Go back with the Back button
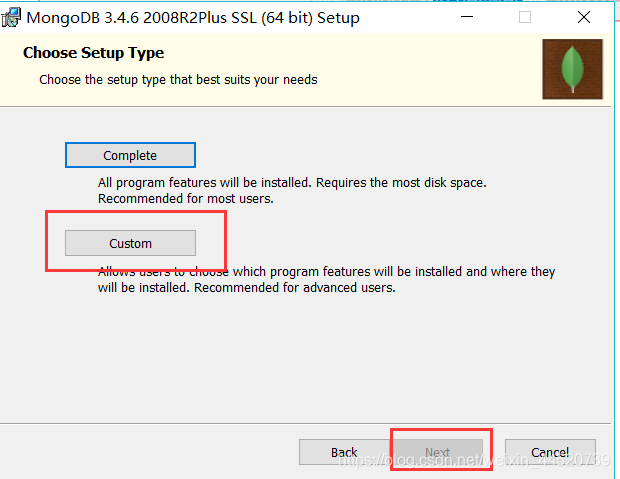Image resolution: width=620 pixels, height=479 pixels. 344,452
